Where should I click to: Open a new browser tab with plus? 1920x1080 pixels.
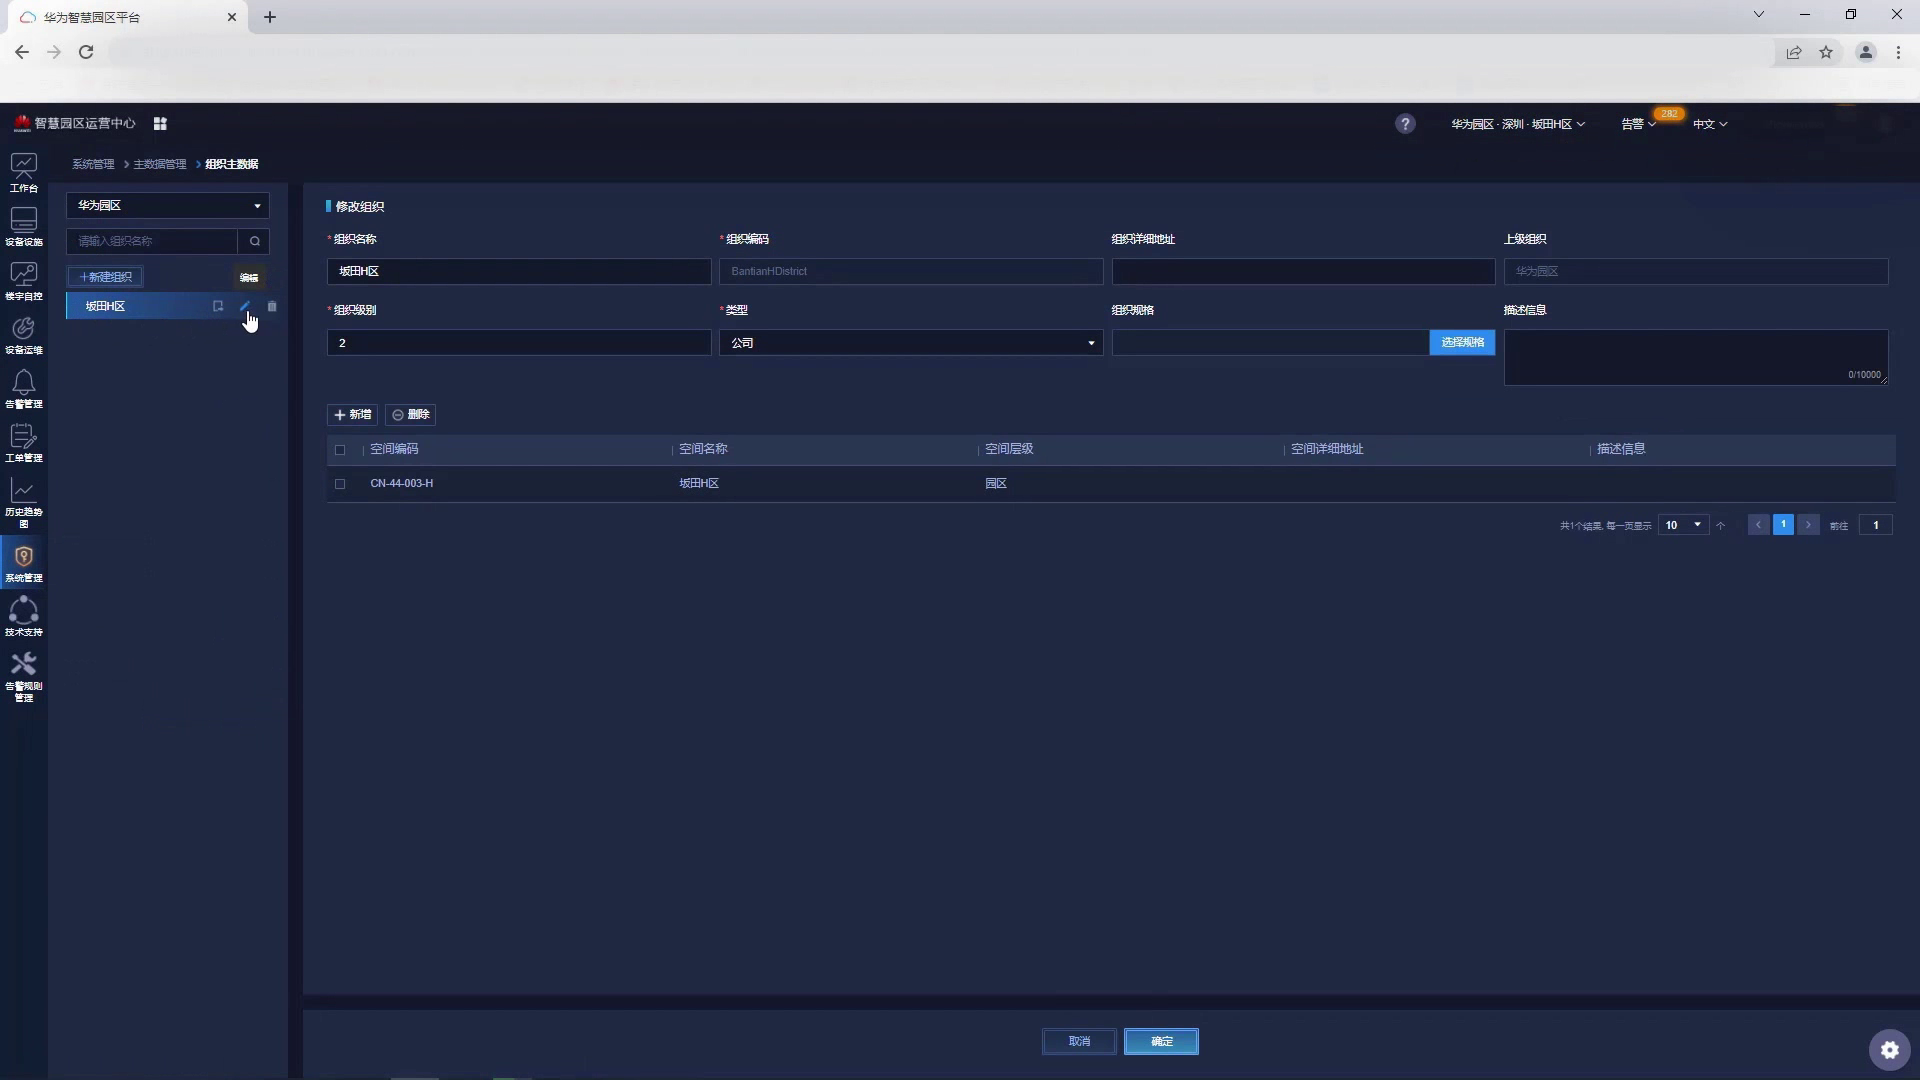click(270, 17)
